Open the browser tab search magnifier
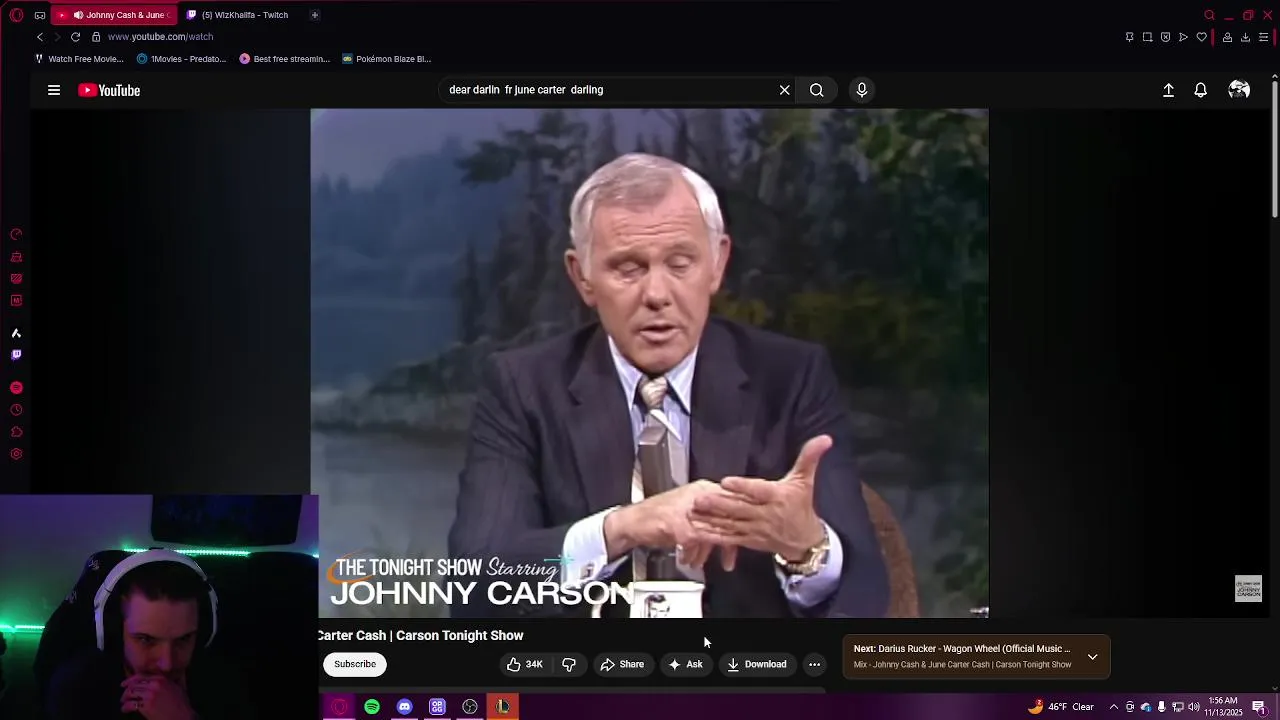1280x720 pixels. (1209, 15)
